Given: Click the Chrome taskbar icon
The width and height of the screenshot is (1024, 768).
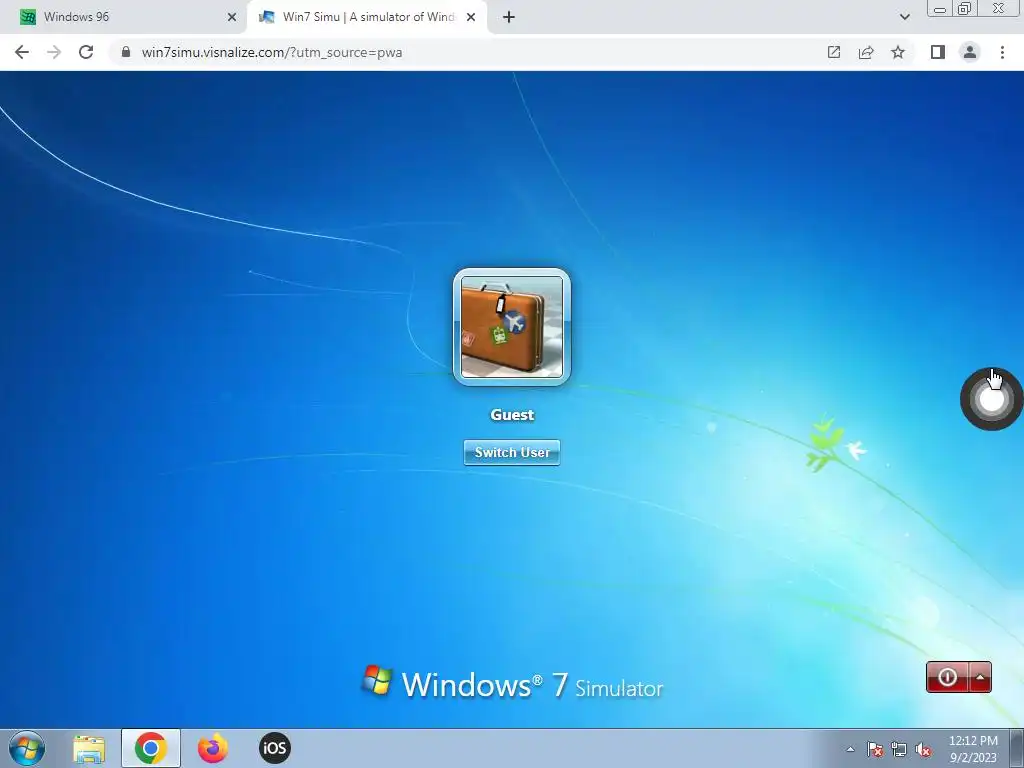Looking at the screenshot, I should tap(151, 748).
